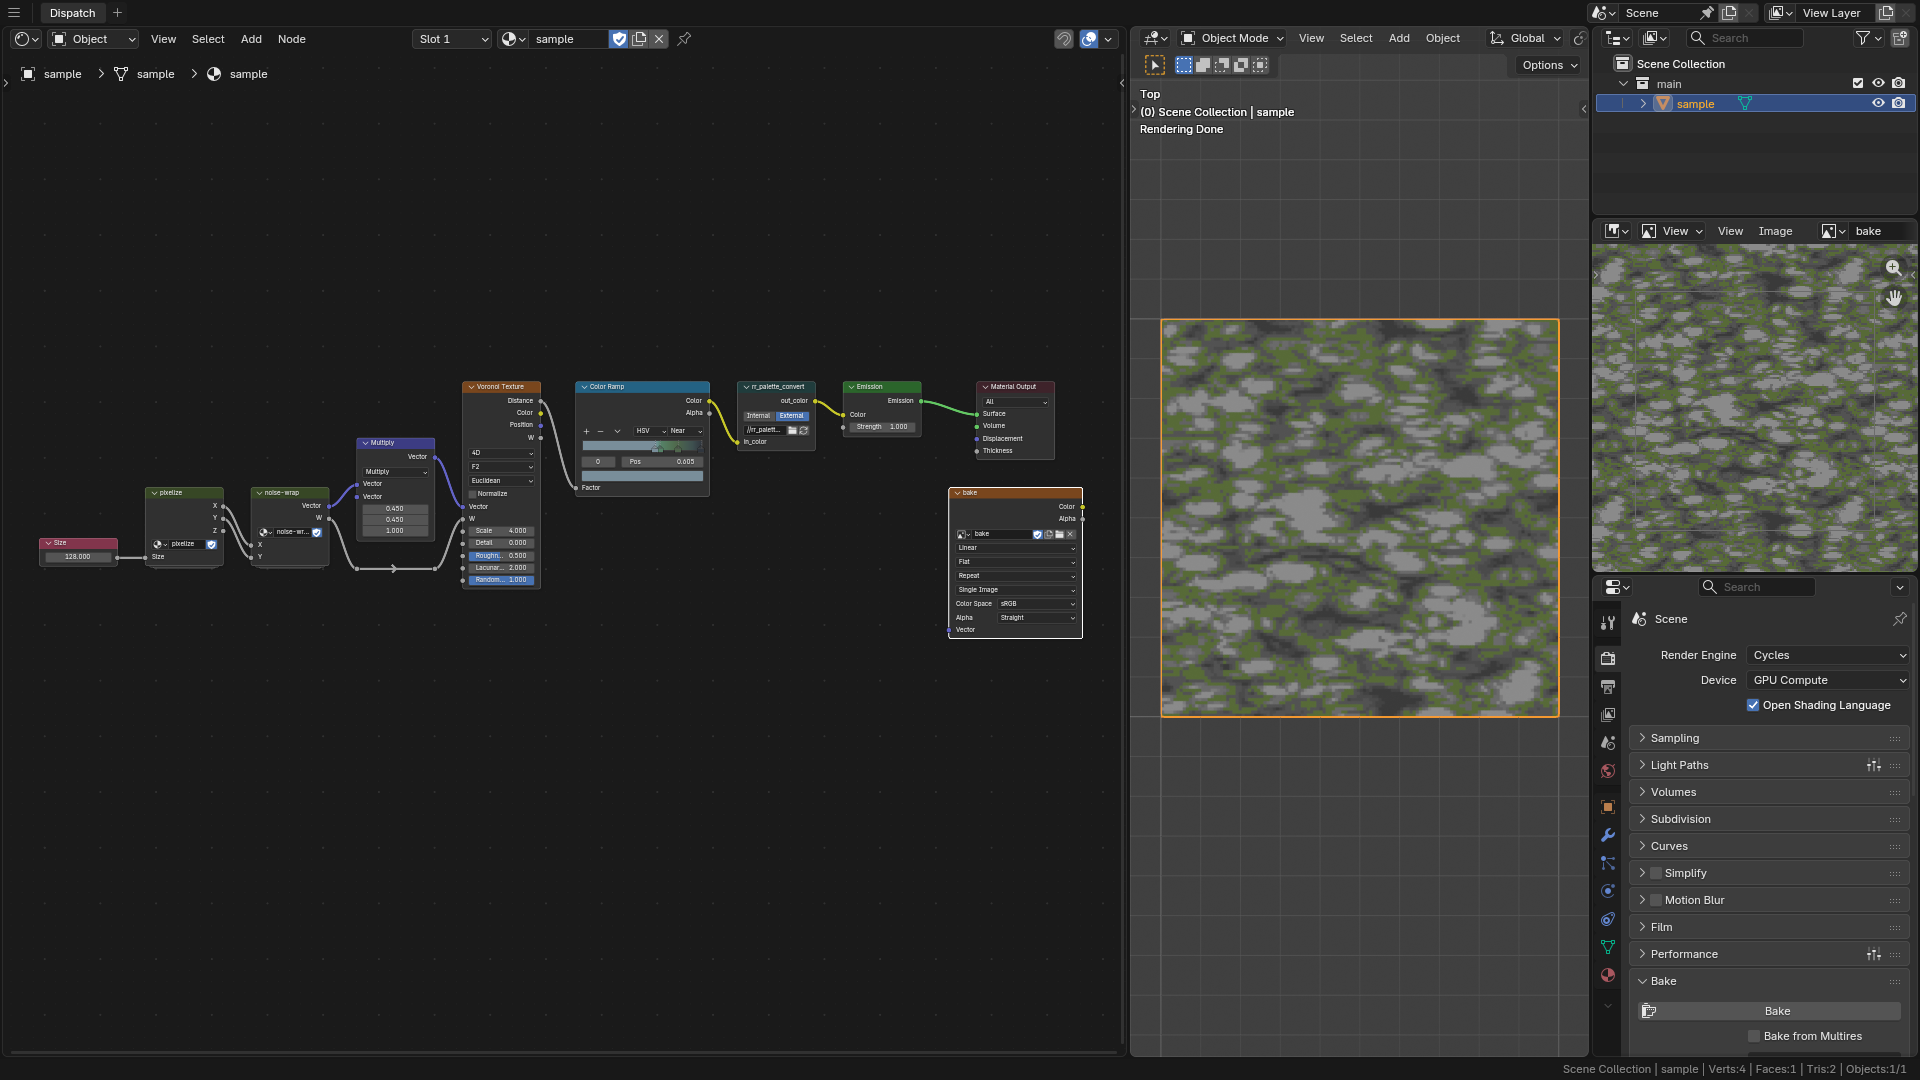Hide main collection with eye icon
Viewport: 1920px width, 1080px height.
tap(1878, 84)
